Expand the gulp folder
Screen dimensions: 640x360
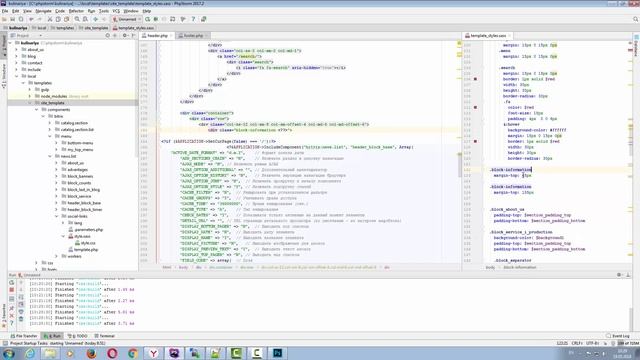pos(30,89)
